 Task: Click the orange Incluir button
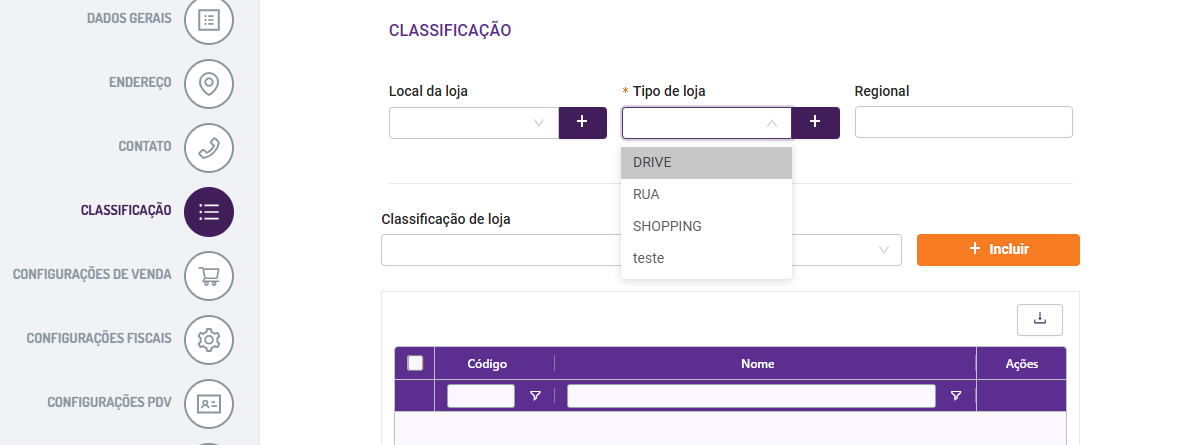tap(998, 250)
